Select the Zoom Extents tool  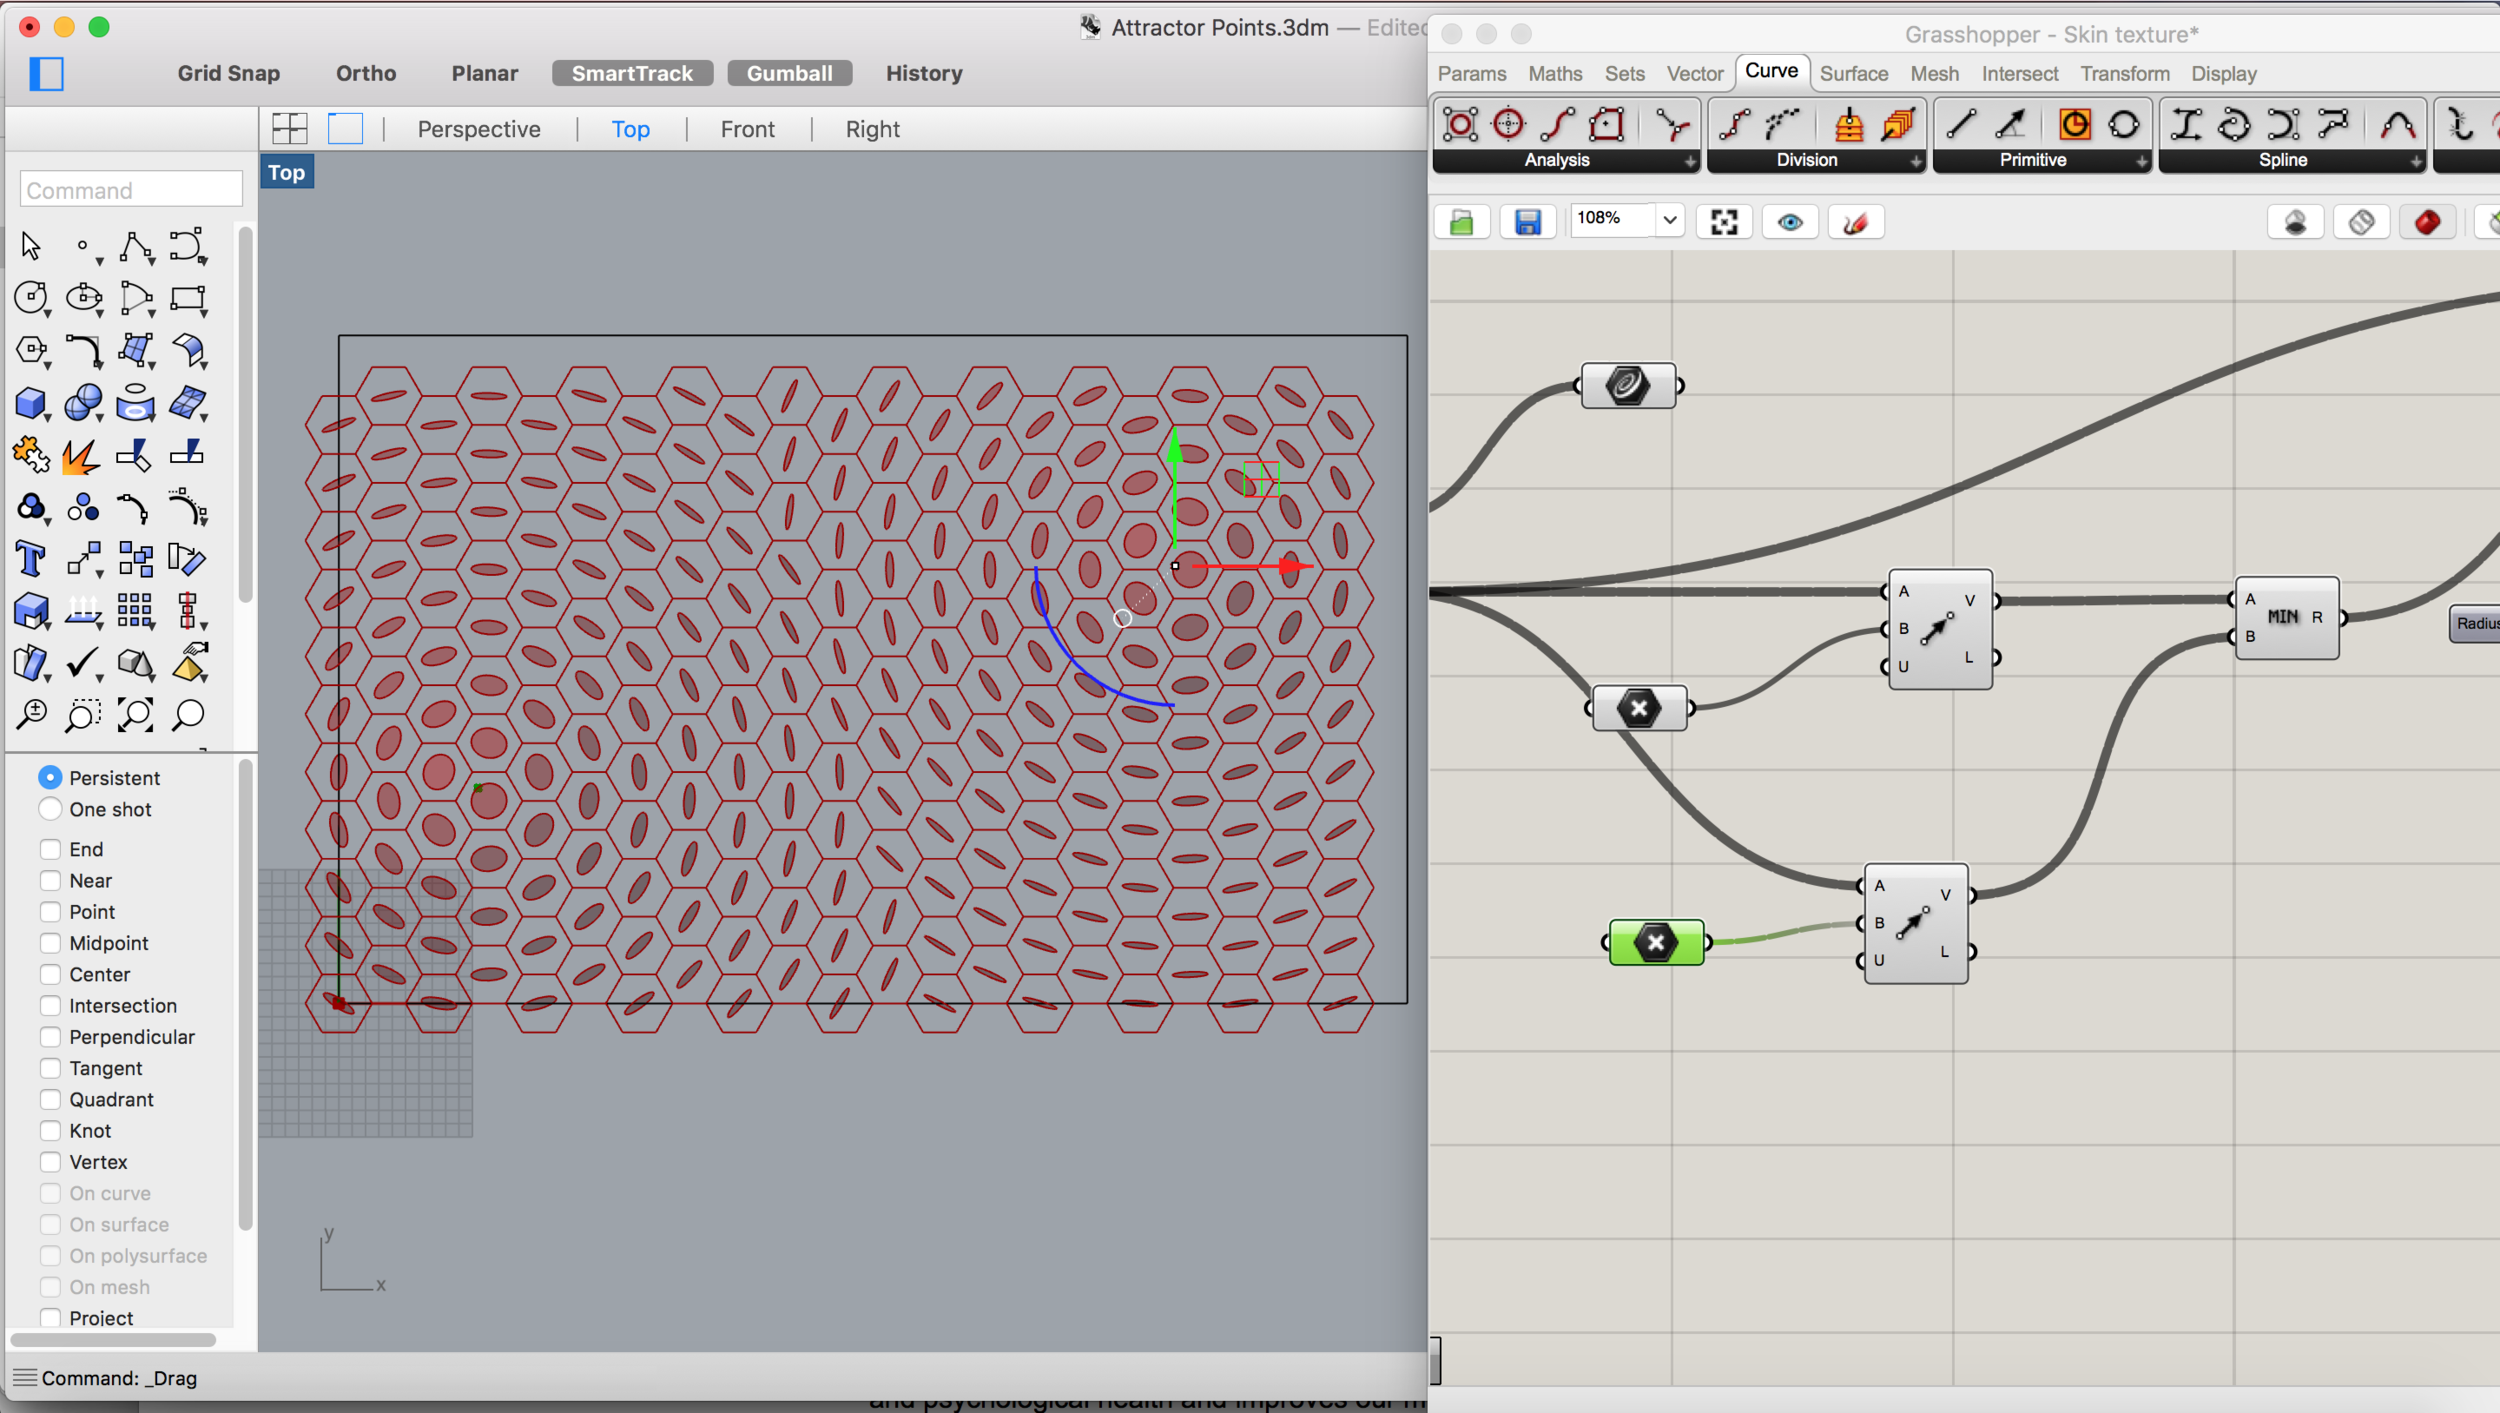tap(135, 715)
